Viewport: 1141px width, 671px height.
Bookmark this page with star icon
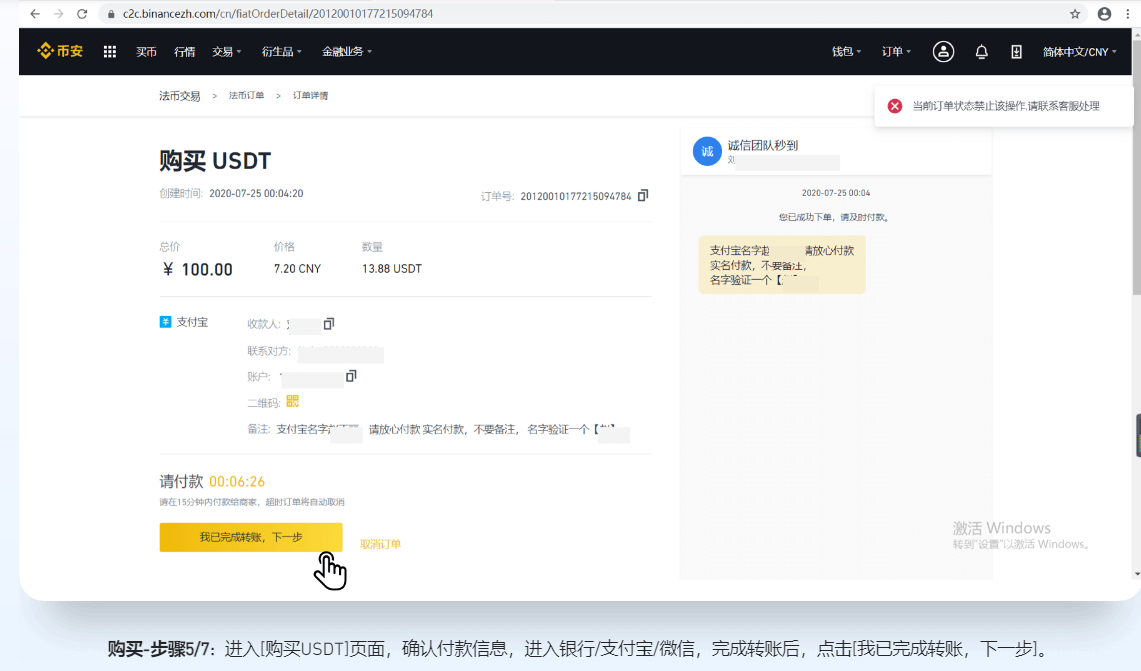click(x=1075, y=14)
